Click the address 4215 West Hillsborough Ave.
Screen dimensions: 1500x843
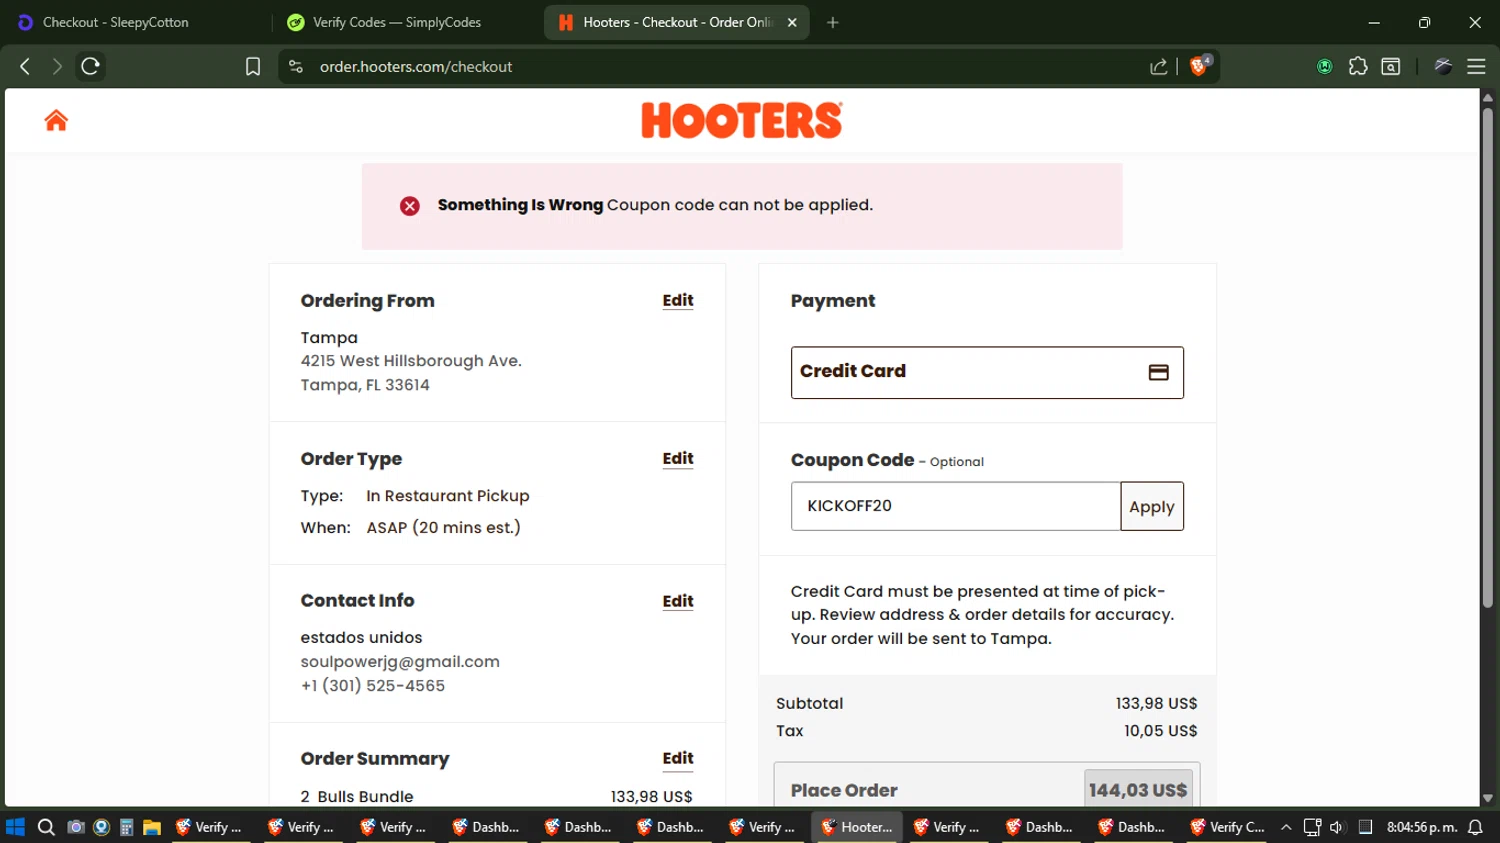[411, 361]
